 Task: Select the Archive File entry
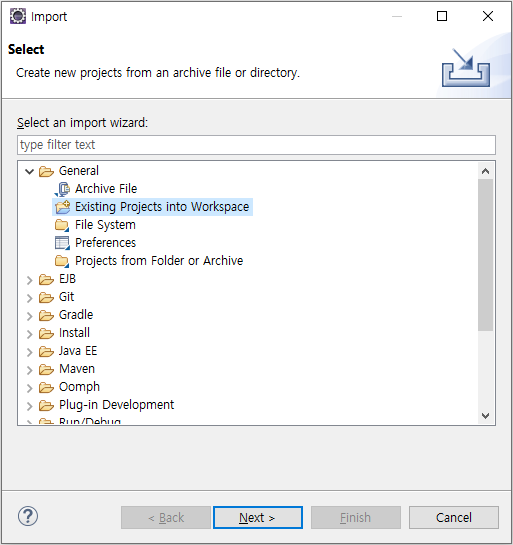click(106, 189)
